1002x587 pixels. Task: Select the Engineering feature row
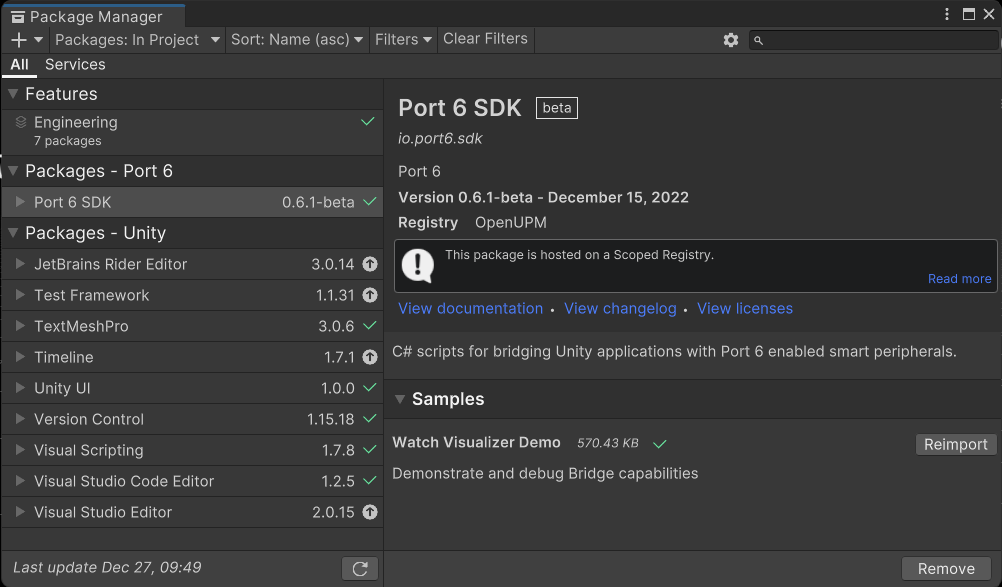click(x=192, y=132)
